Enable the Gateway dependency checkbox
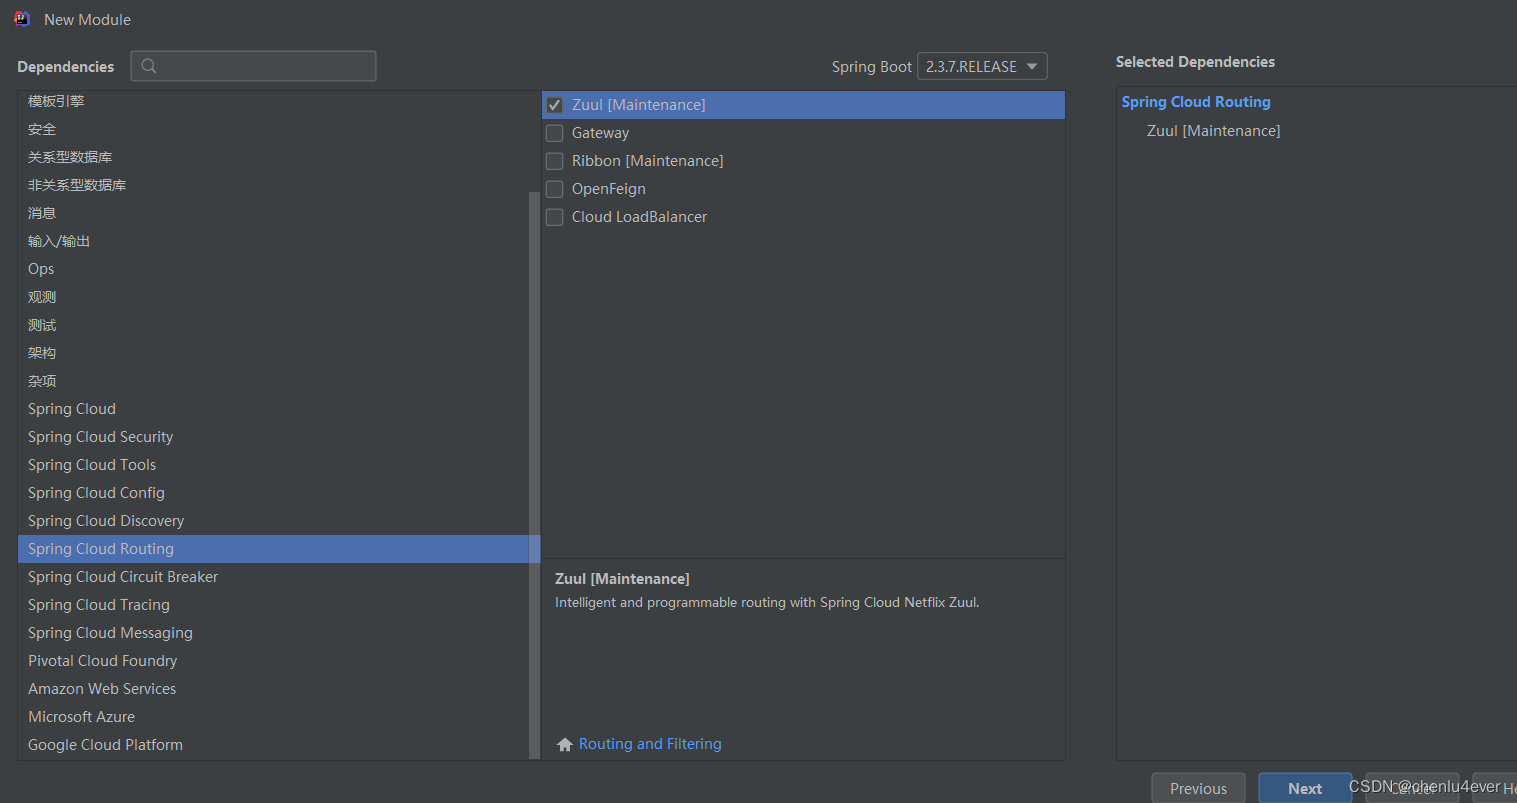Viewport: 1517px width, 803px height. 554,132
